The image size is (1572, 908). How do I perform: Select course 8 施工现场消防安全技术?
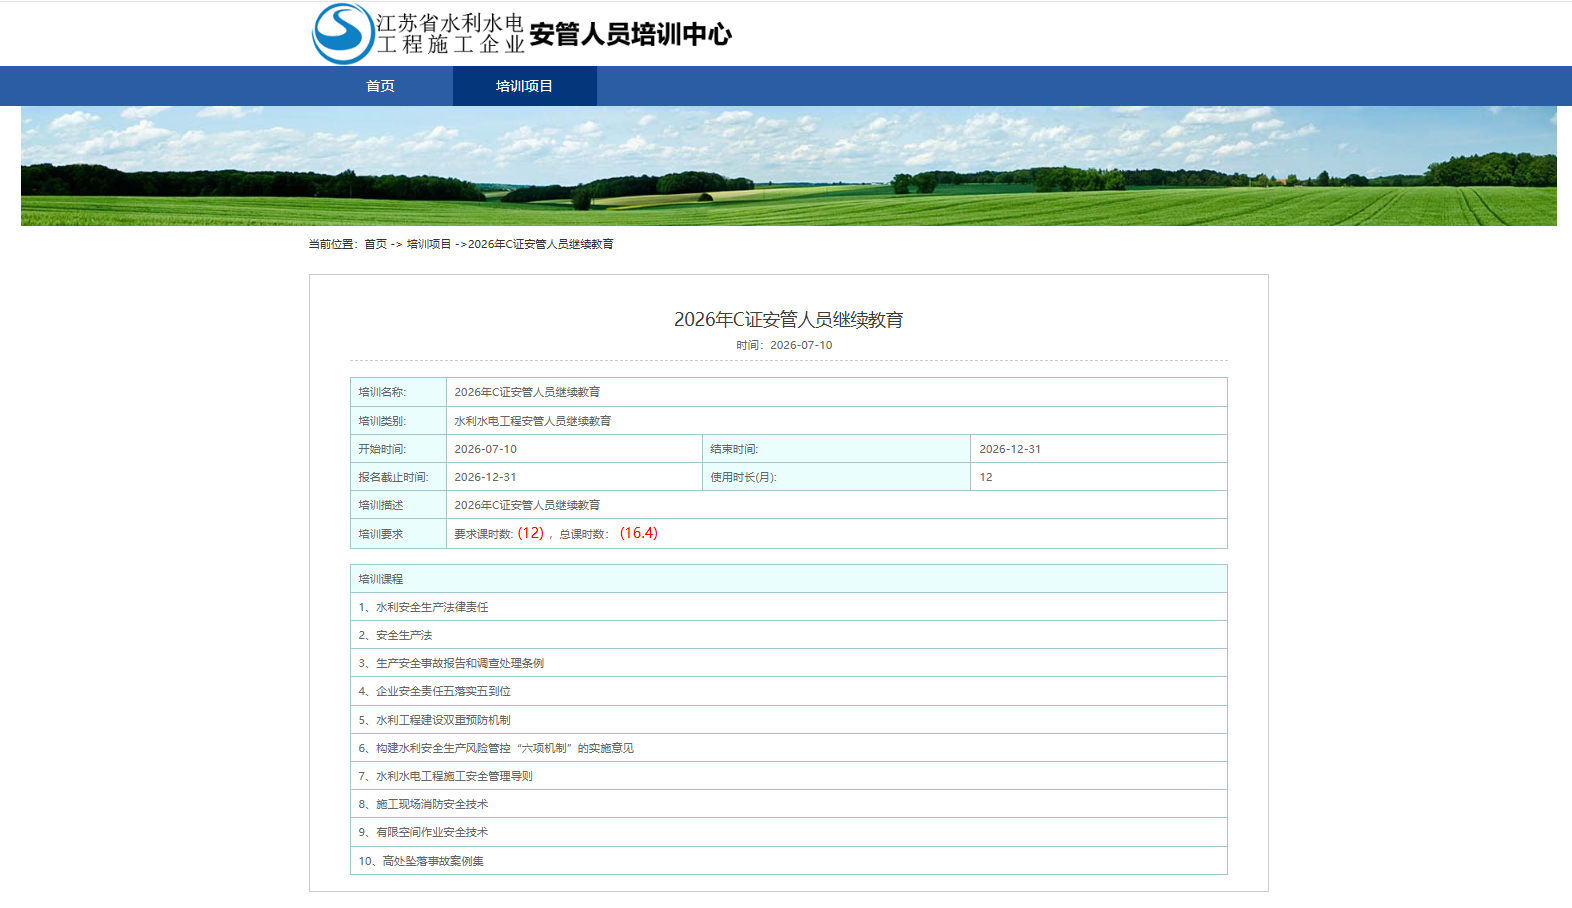(788, 804)
